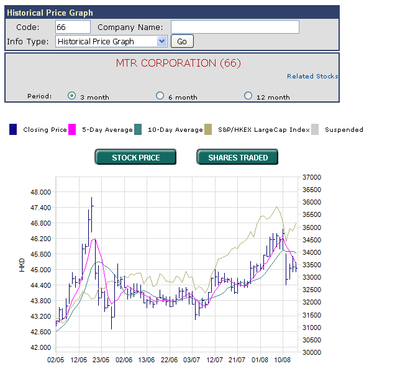400x373 pixels.
Task: Click the 12/05 date label on x-axis
Action: pos(79,360)
